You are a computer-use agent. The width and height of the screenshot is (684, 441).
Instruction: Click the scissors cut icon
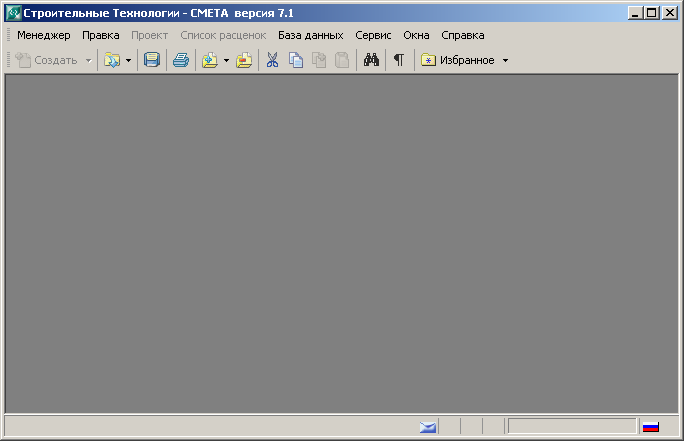(x=272, y=60)
